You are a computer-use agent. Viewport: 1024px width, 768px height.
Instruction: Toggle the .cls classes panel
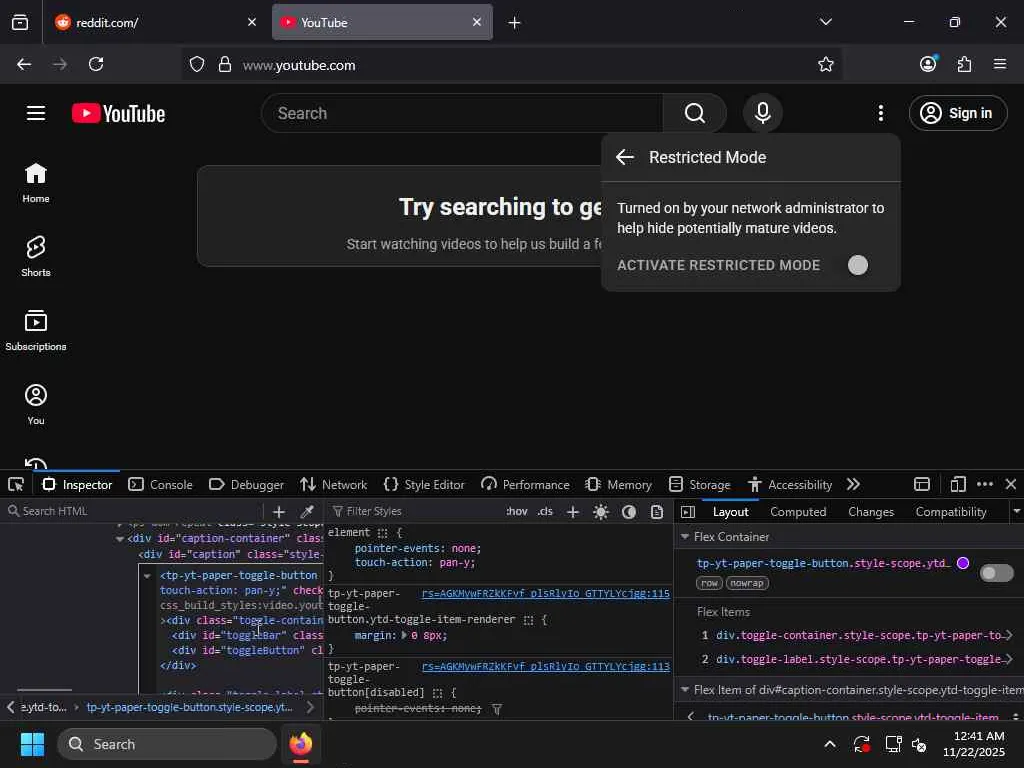click(x=545, y=511)
